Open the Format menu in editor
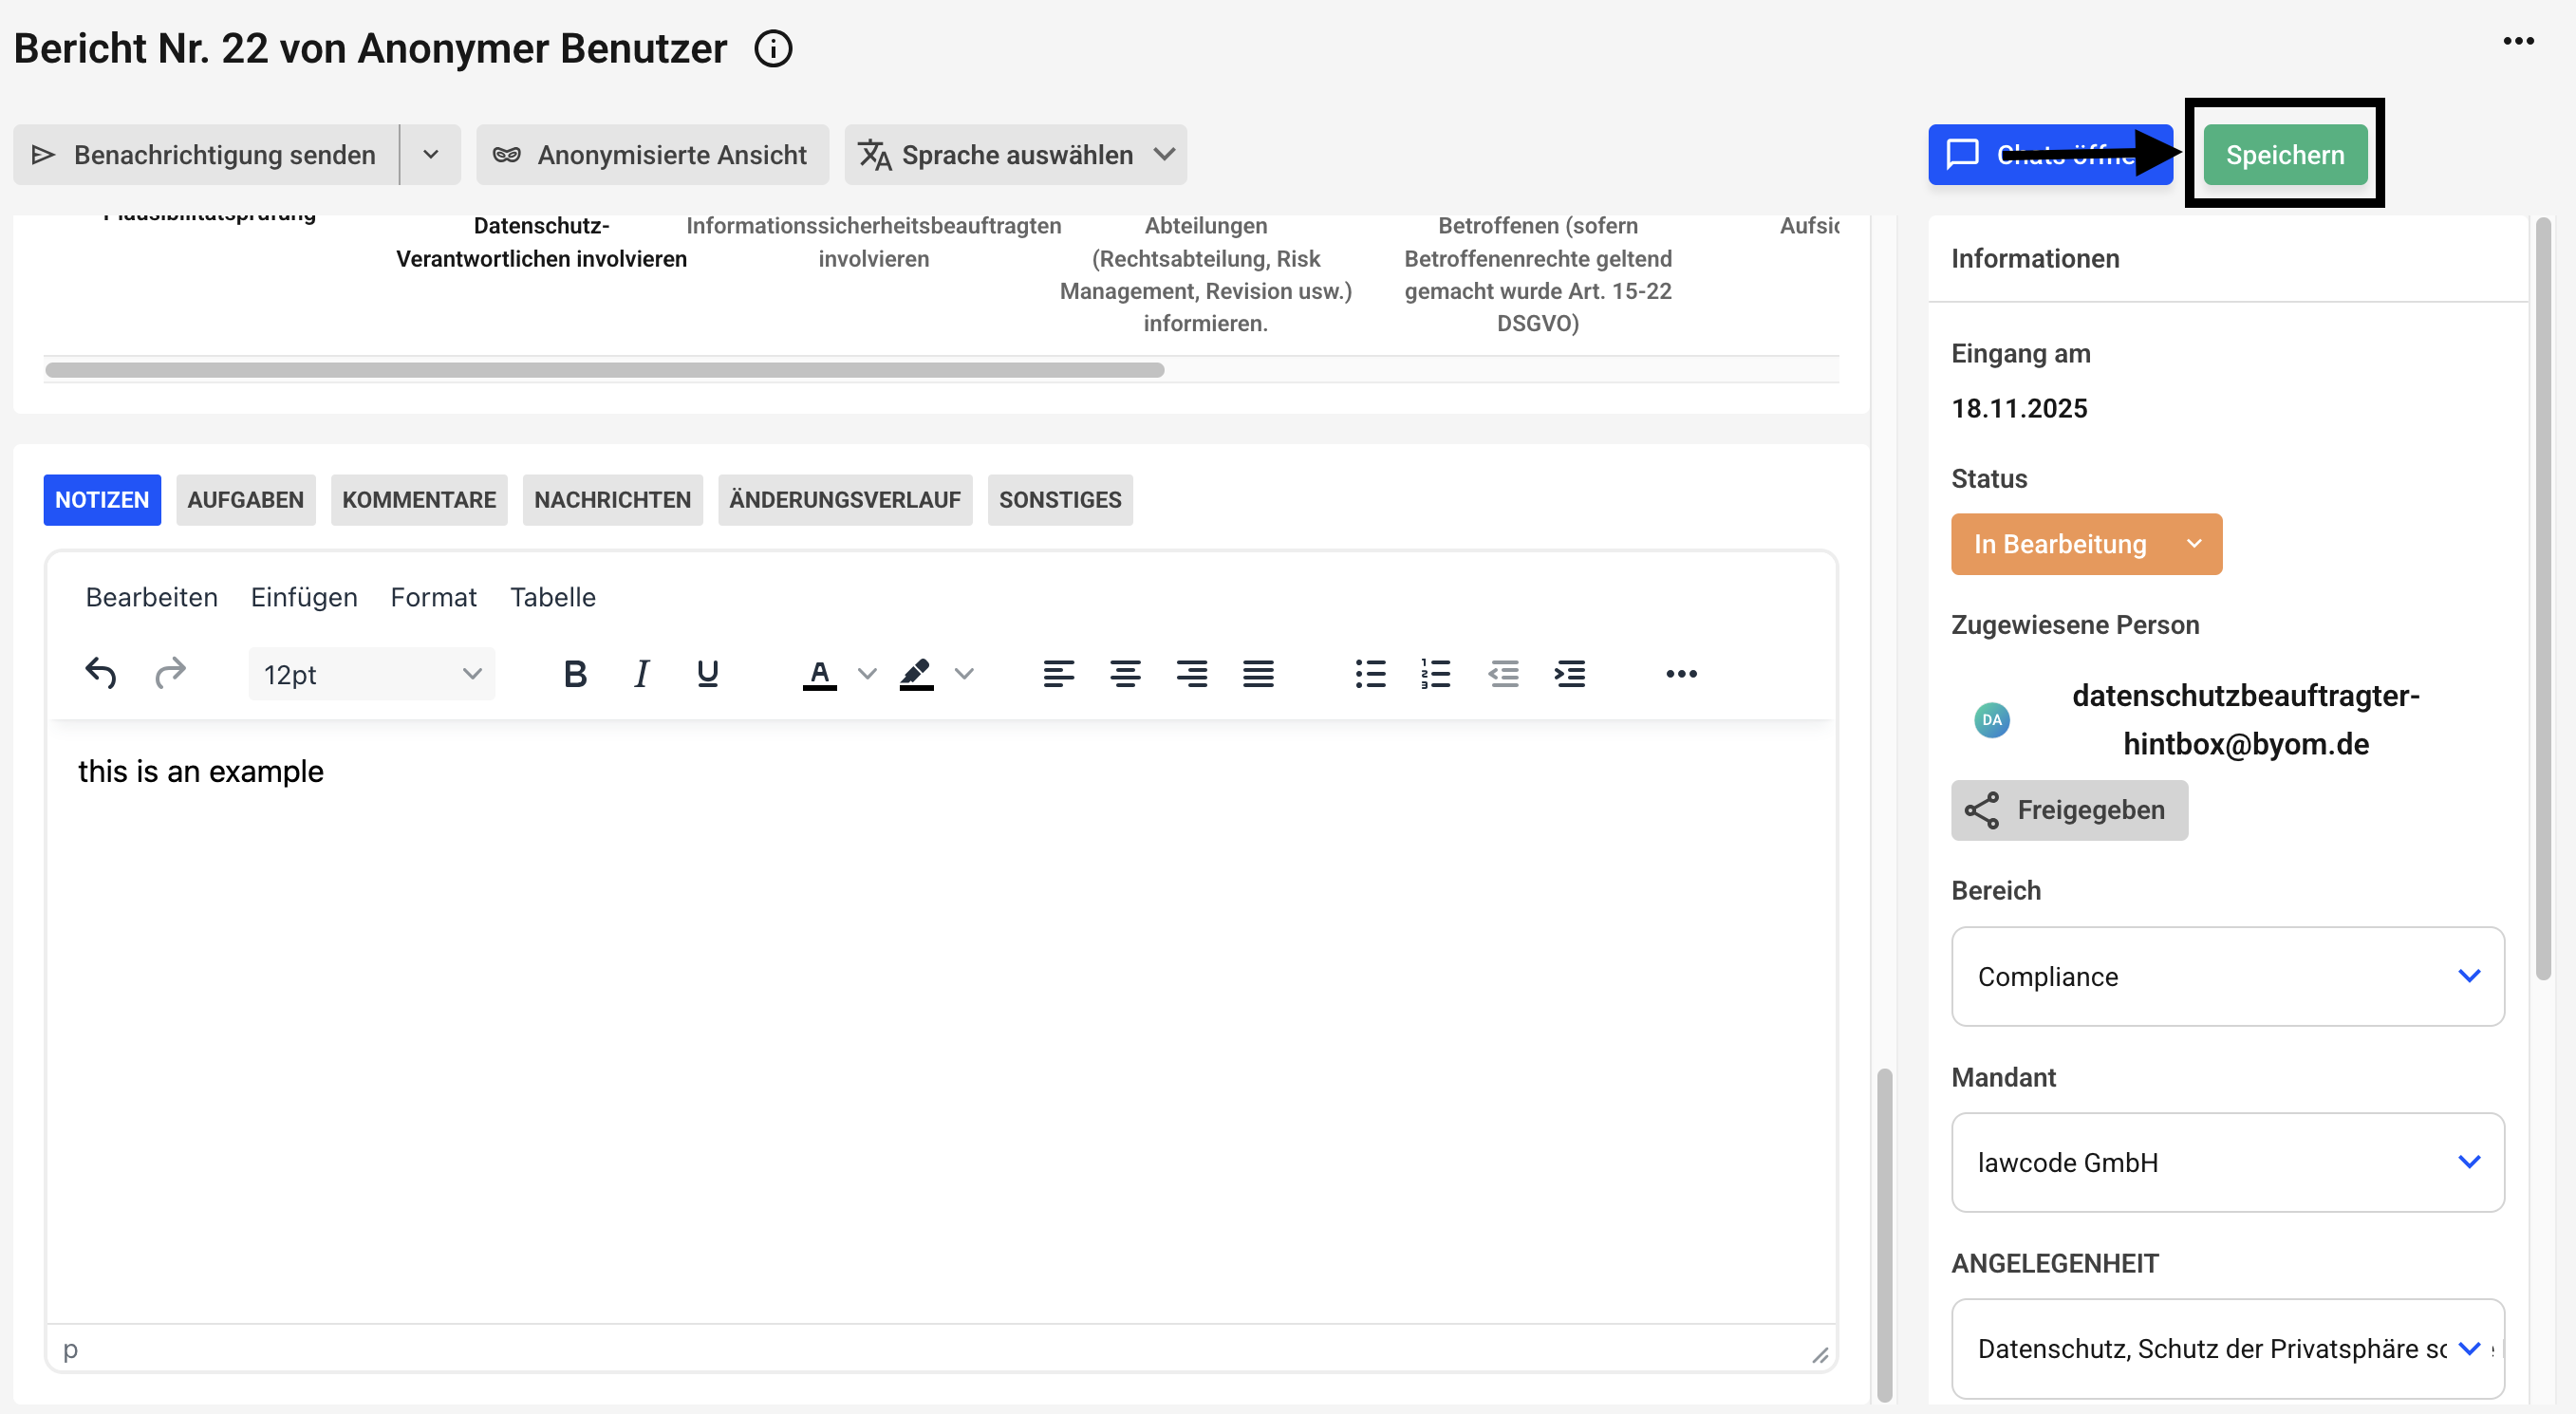The width and height of the screenshot is (2576, 1414). (432, 596)
